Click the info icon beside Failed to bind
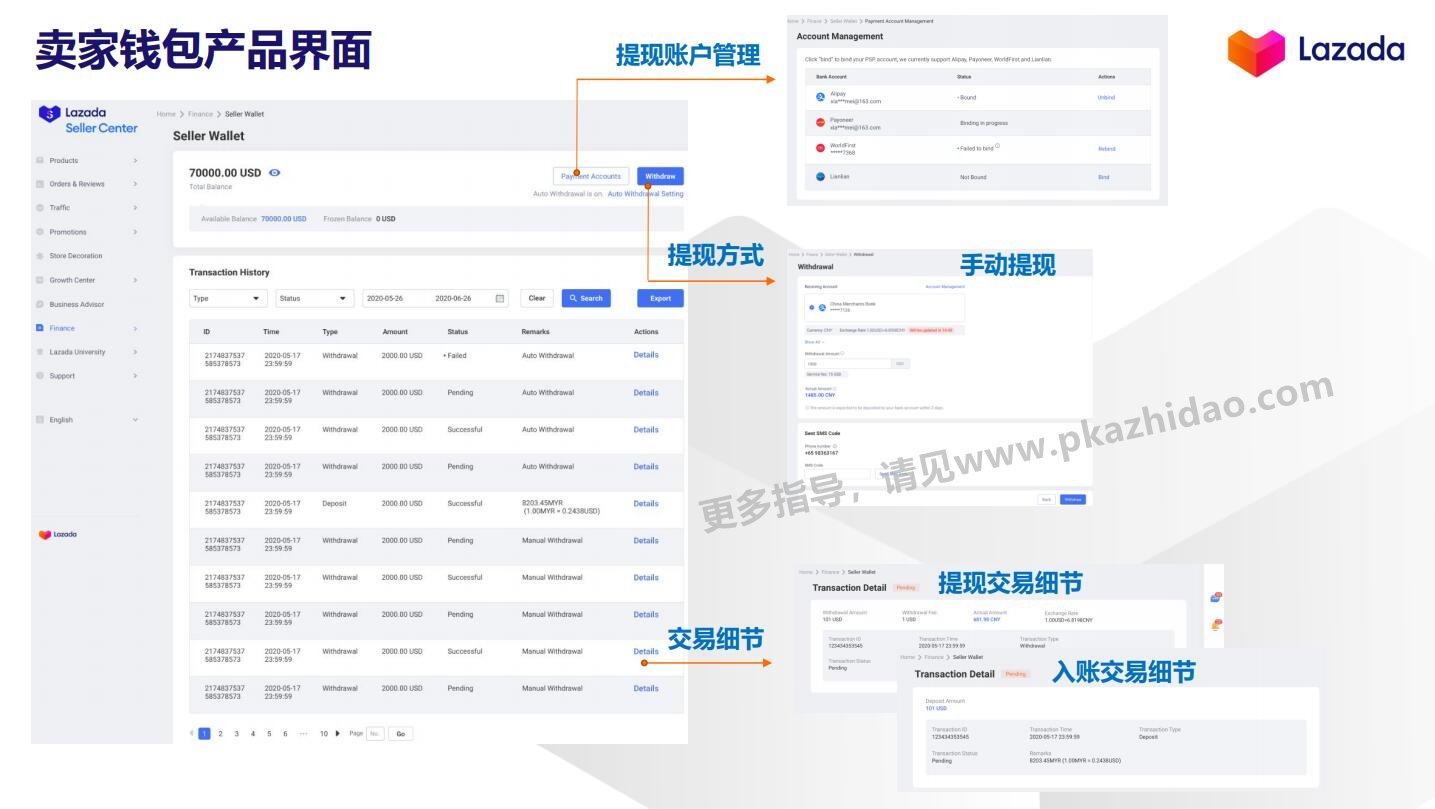 (x=998, y=146)
